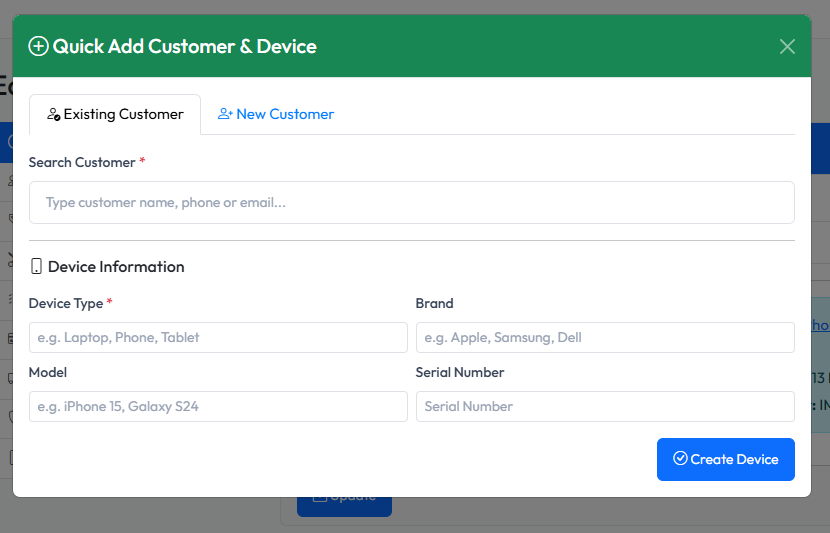Click the Search Customer field label
Viewport: 830px width, 533px height.
click(x=82, y=162)
